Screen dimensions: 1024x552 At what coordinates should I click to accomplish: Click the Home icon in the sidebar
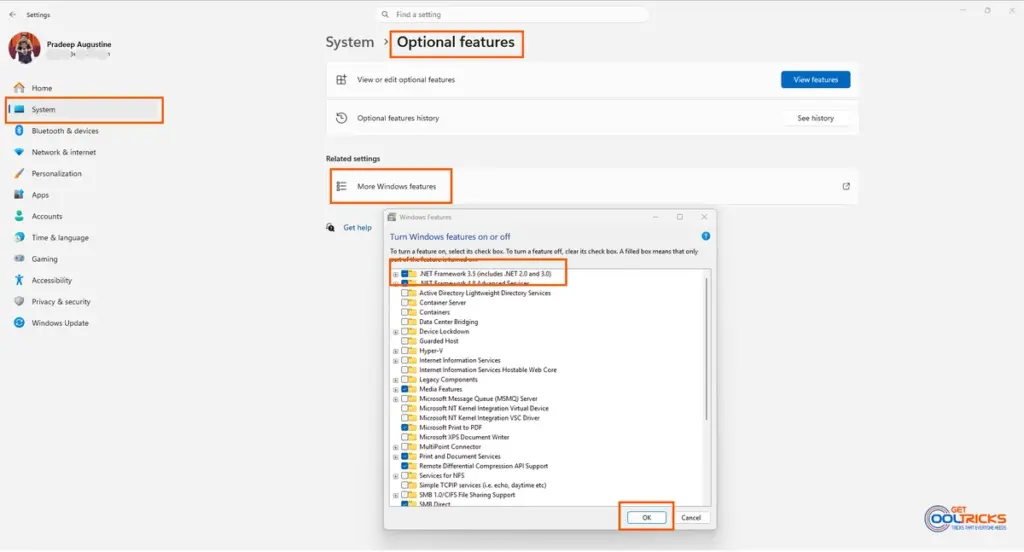[19, 88]
